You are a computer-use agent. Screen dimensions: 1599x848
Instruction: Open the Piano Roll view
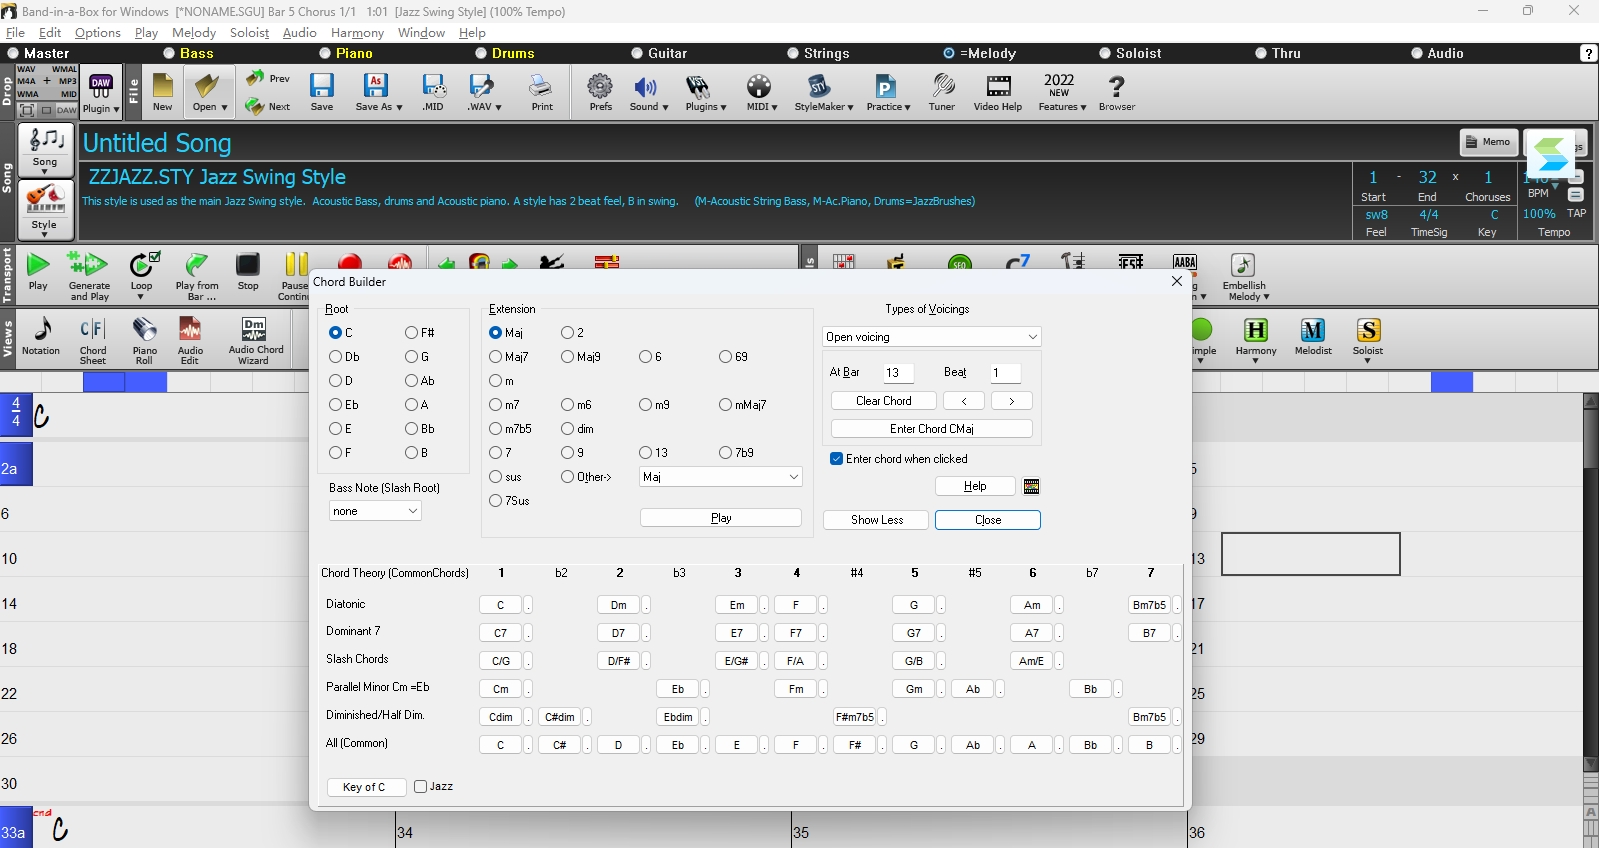coord(145,340)
